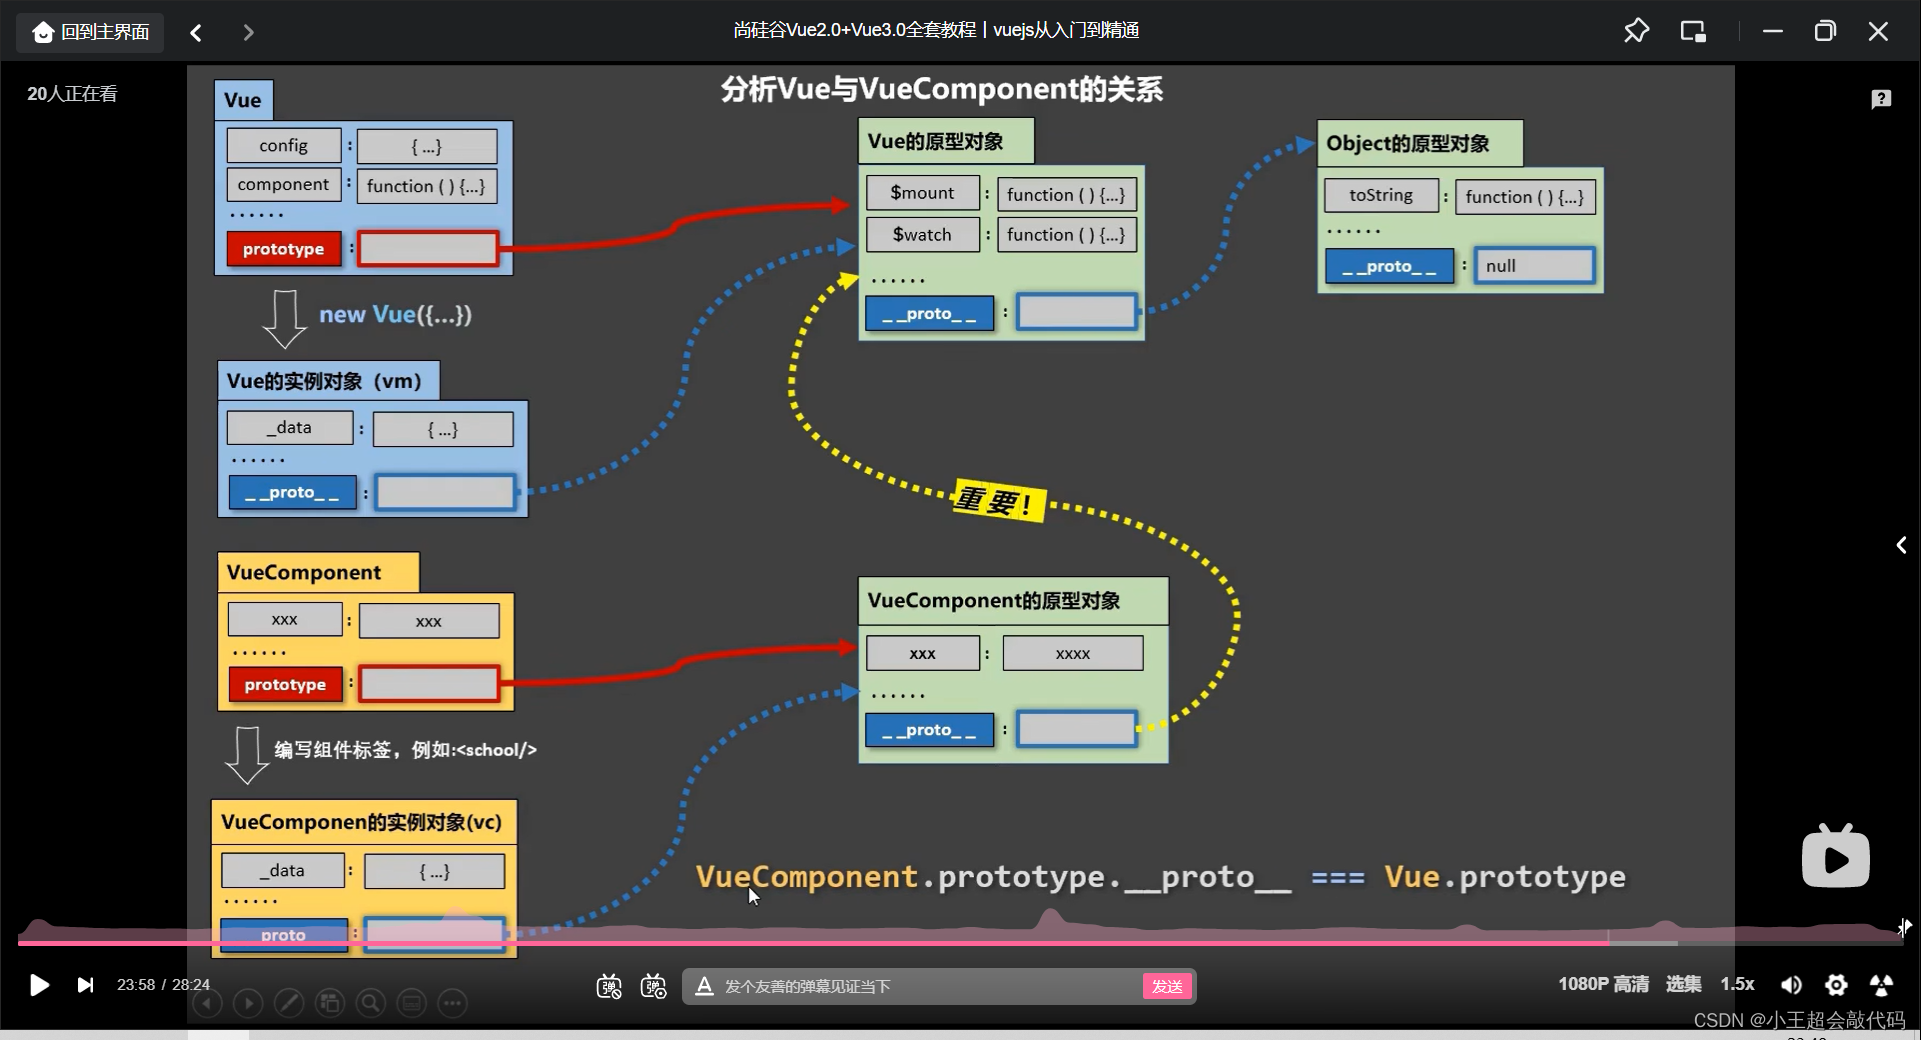
Task: Click the 编写组件标签 caption text
Action: click(x=405, y=750)
